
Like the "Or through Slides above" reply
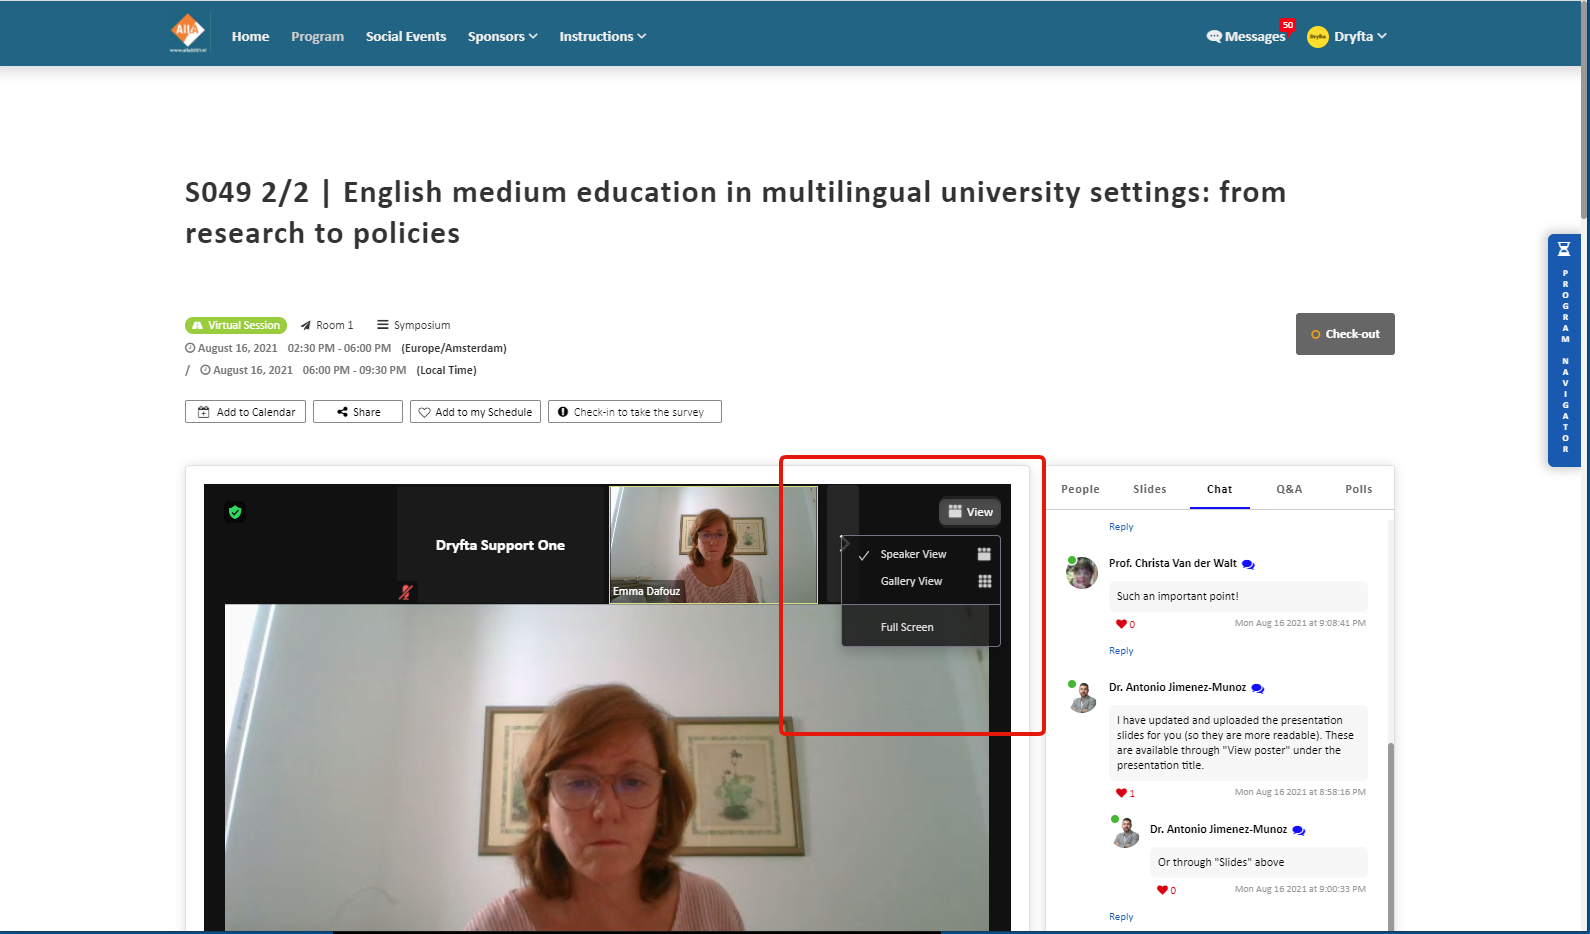click(1162, 890)
